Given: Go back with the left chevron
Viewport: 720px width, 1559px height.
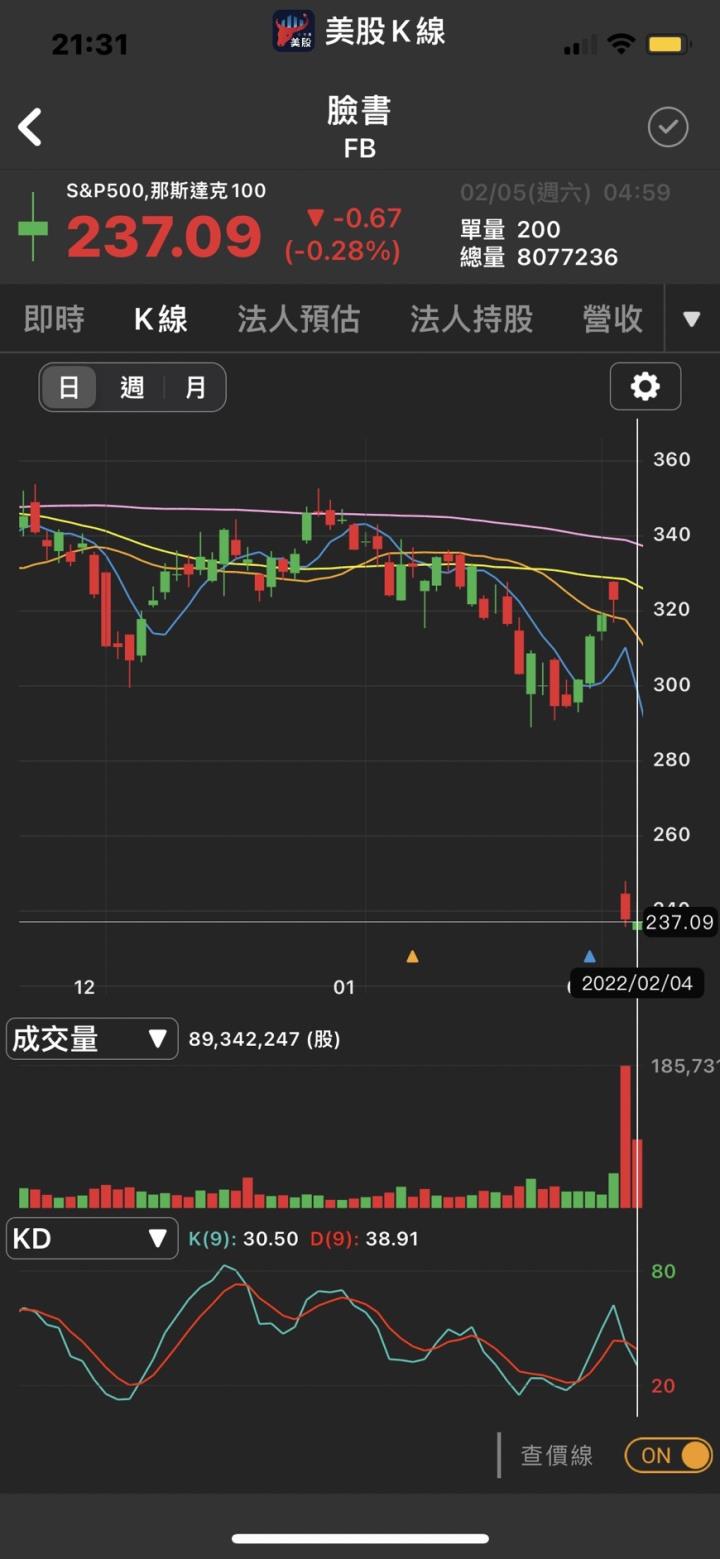Looking at the screenshot, I should [x=30, y=128].
